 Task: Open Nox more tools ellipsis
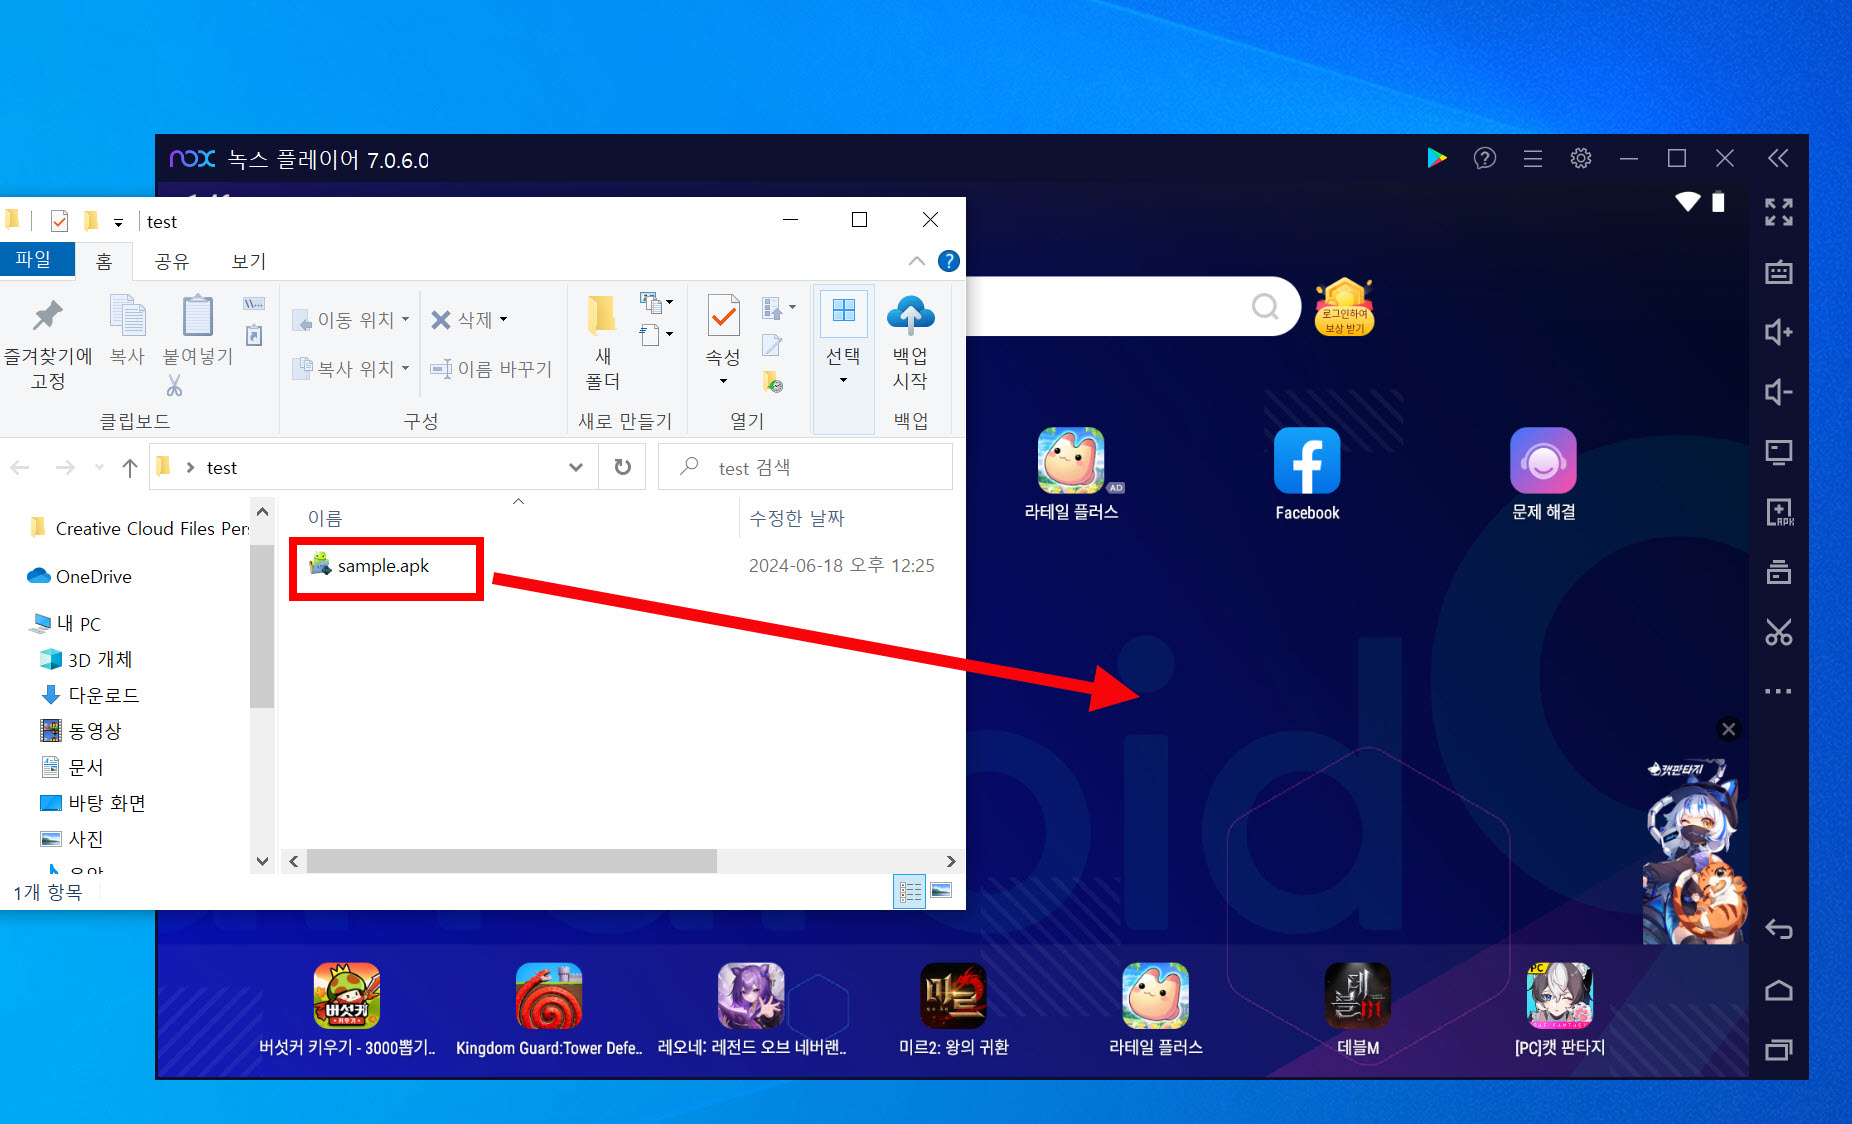tap(1778, 691)
